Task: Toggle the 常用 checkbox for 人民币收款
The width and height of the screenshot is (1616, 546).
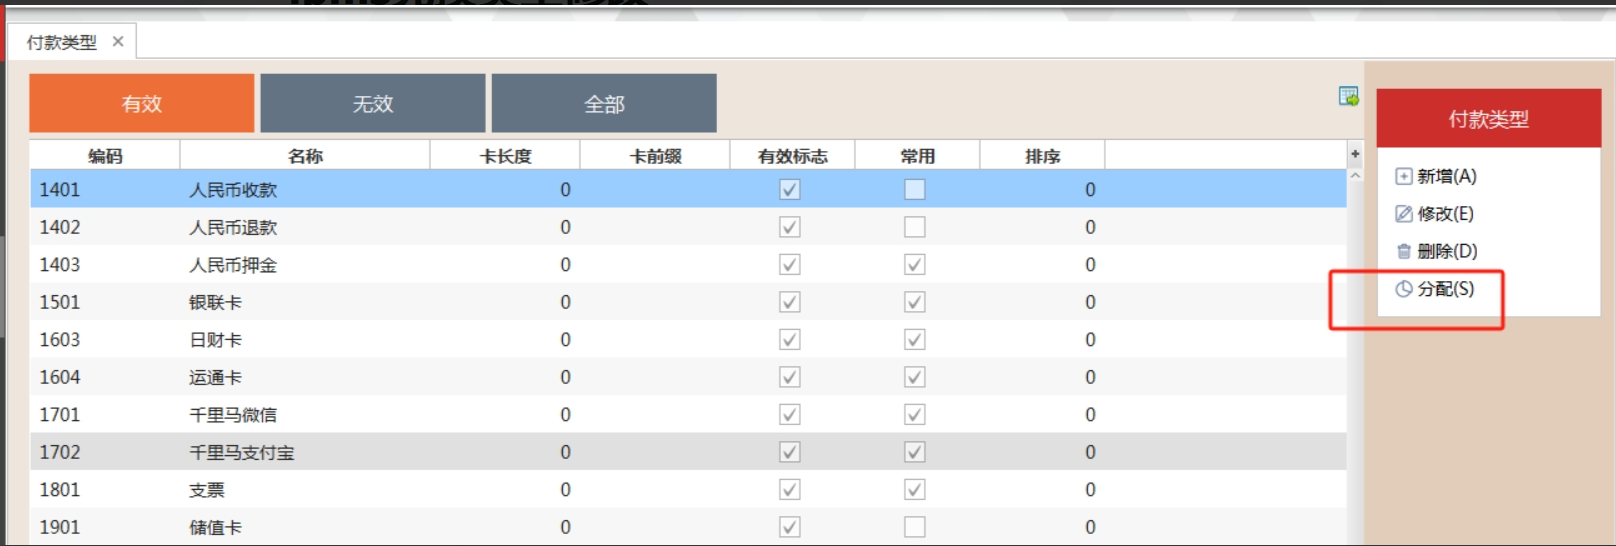Action: [x=914, y=190]
